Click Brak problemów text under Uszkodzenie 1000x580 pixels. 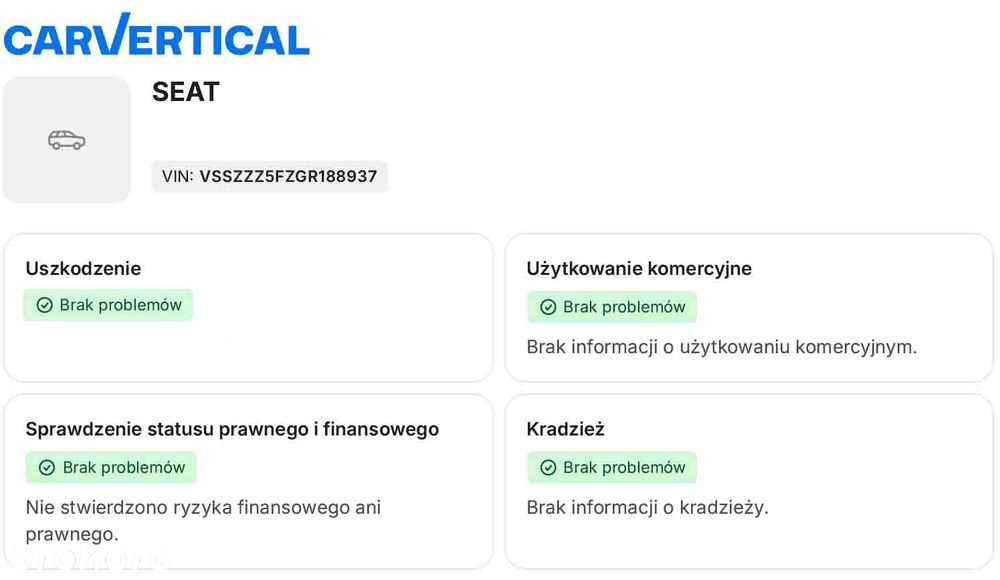(121, 305)
